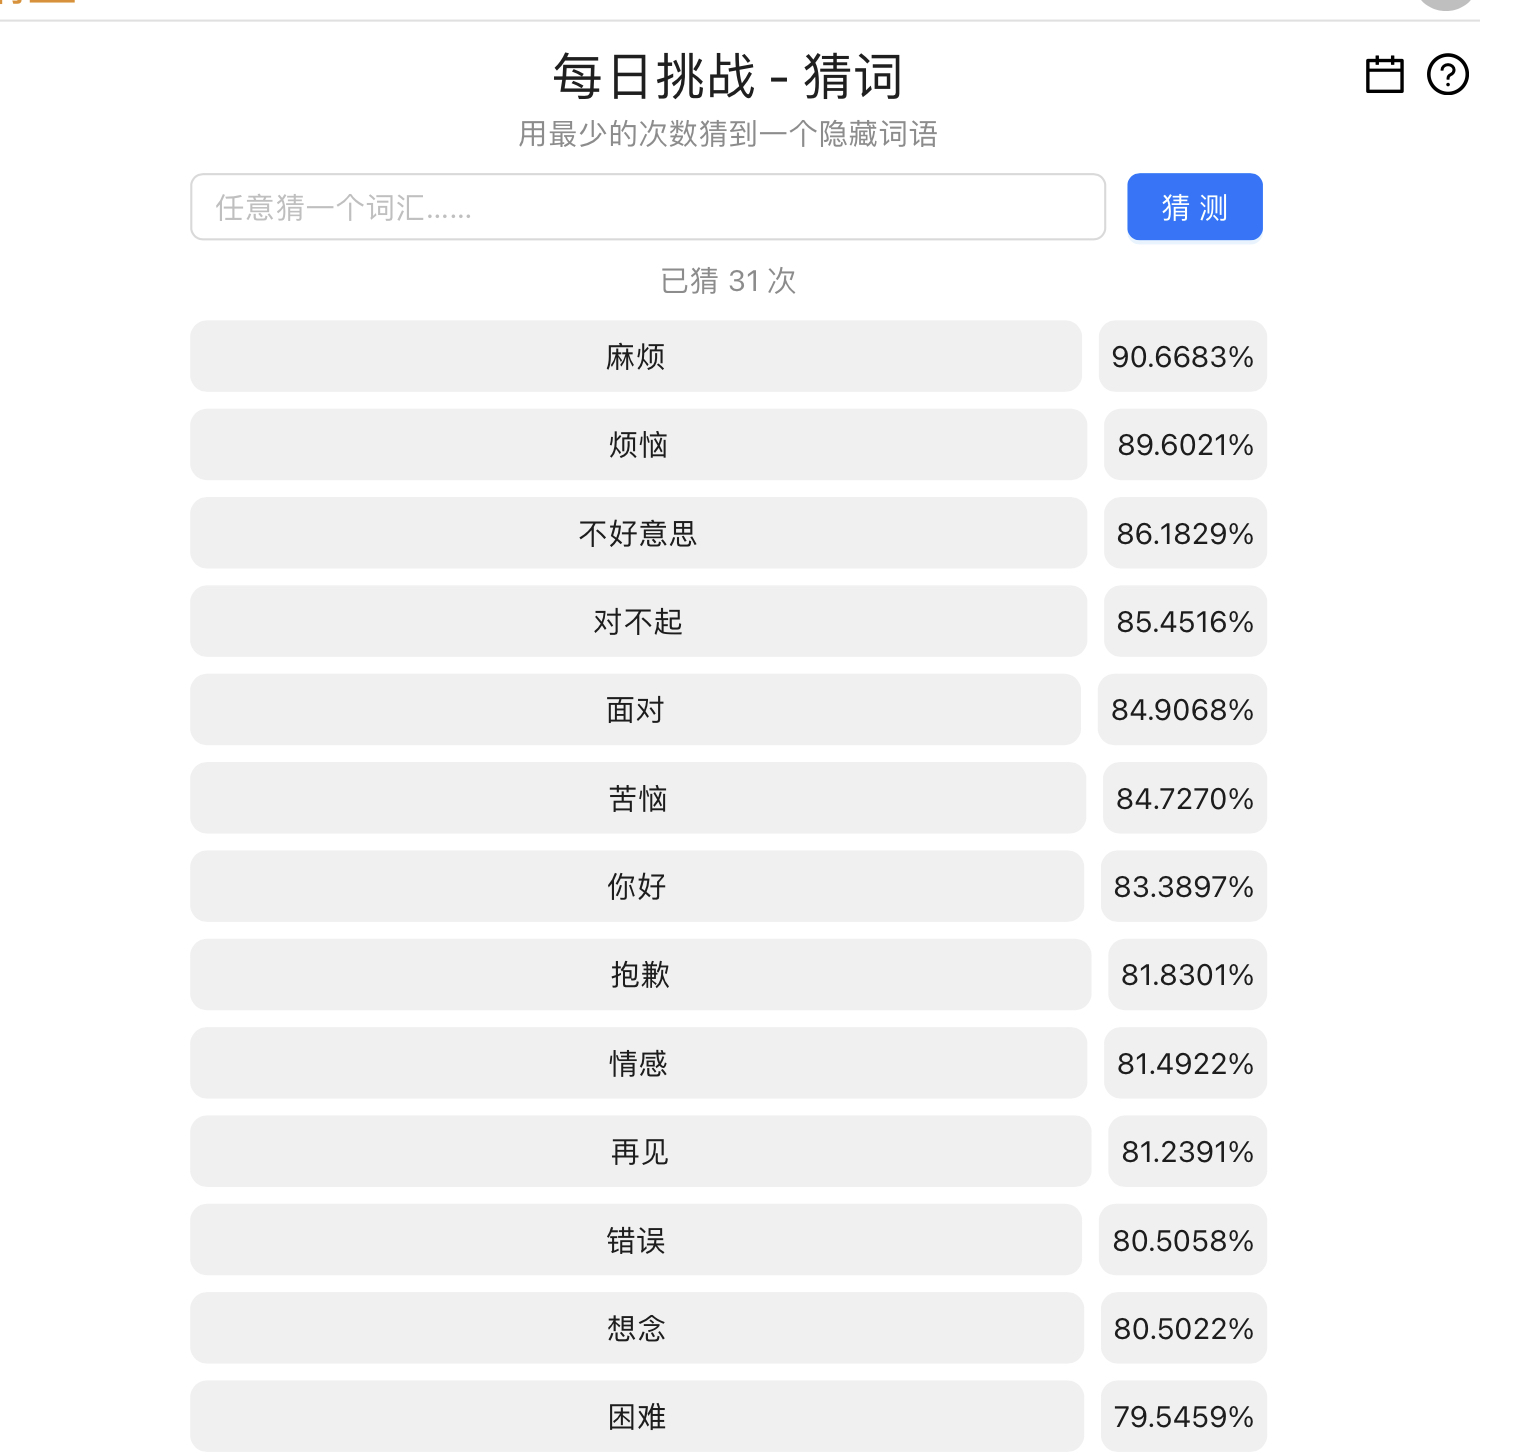
Task: Select the 困难 guess row
Action: pos(636,1416)
